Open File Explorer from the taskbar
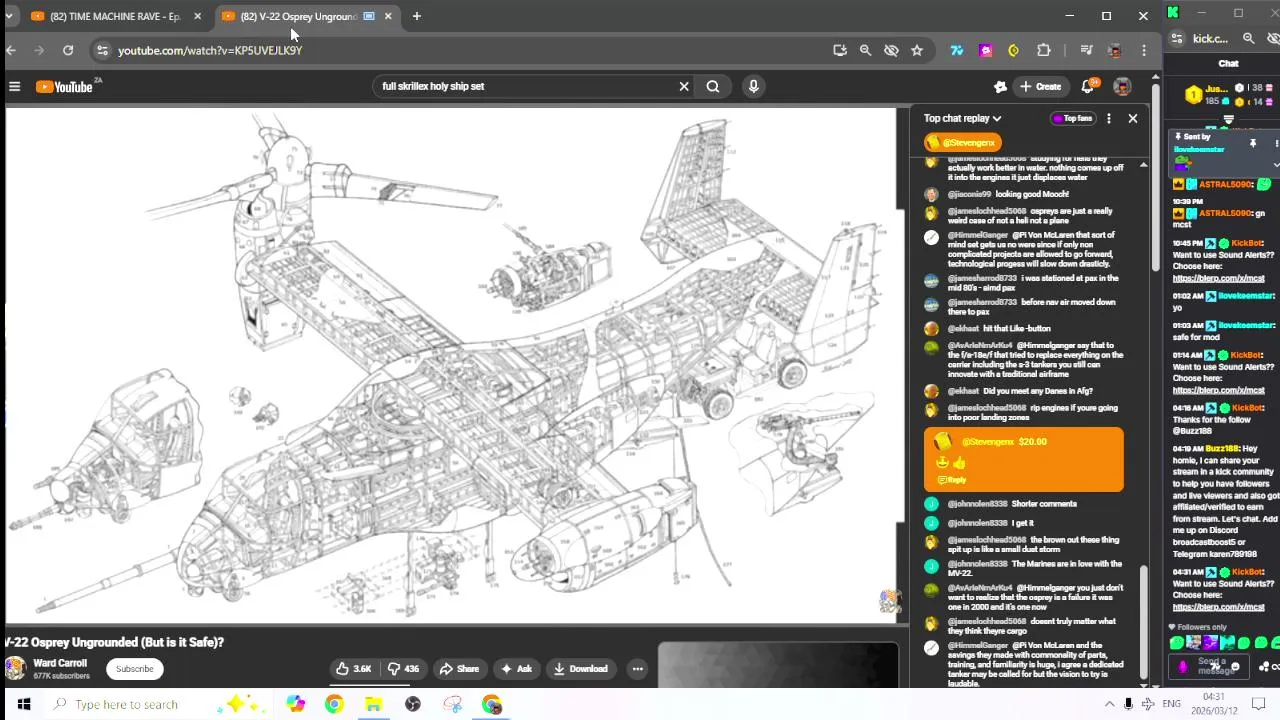Image resolution: width=1280 pixels, height=720 pixels. (x=373, y=704)
